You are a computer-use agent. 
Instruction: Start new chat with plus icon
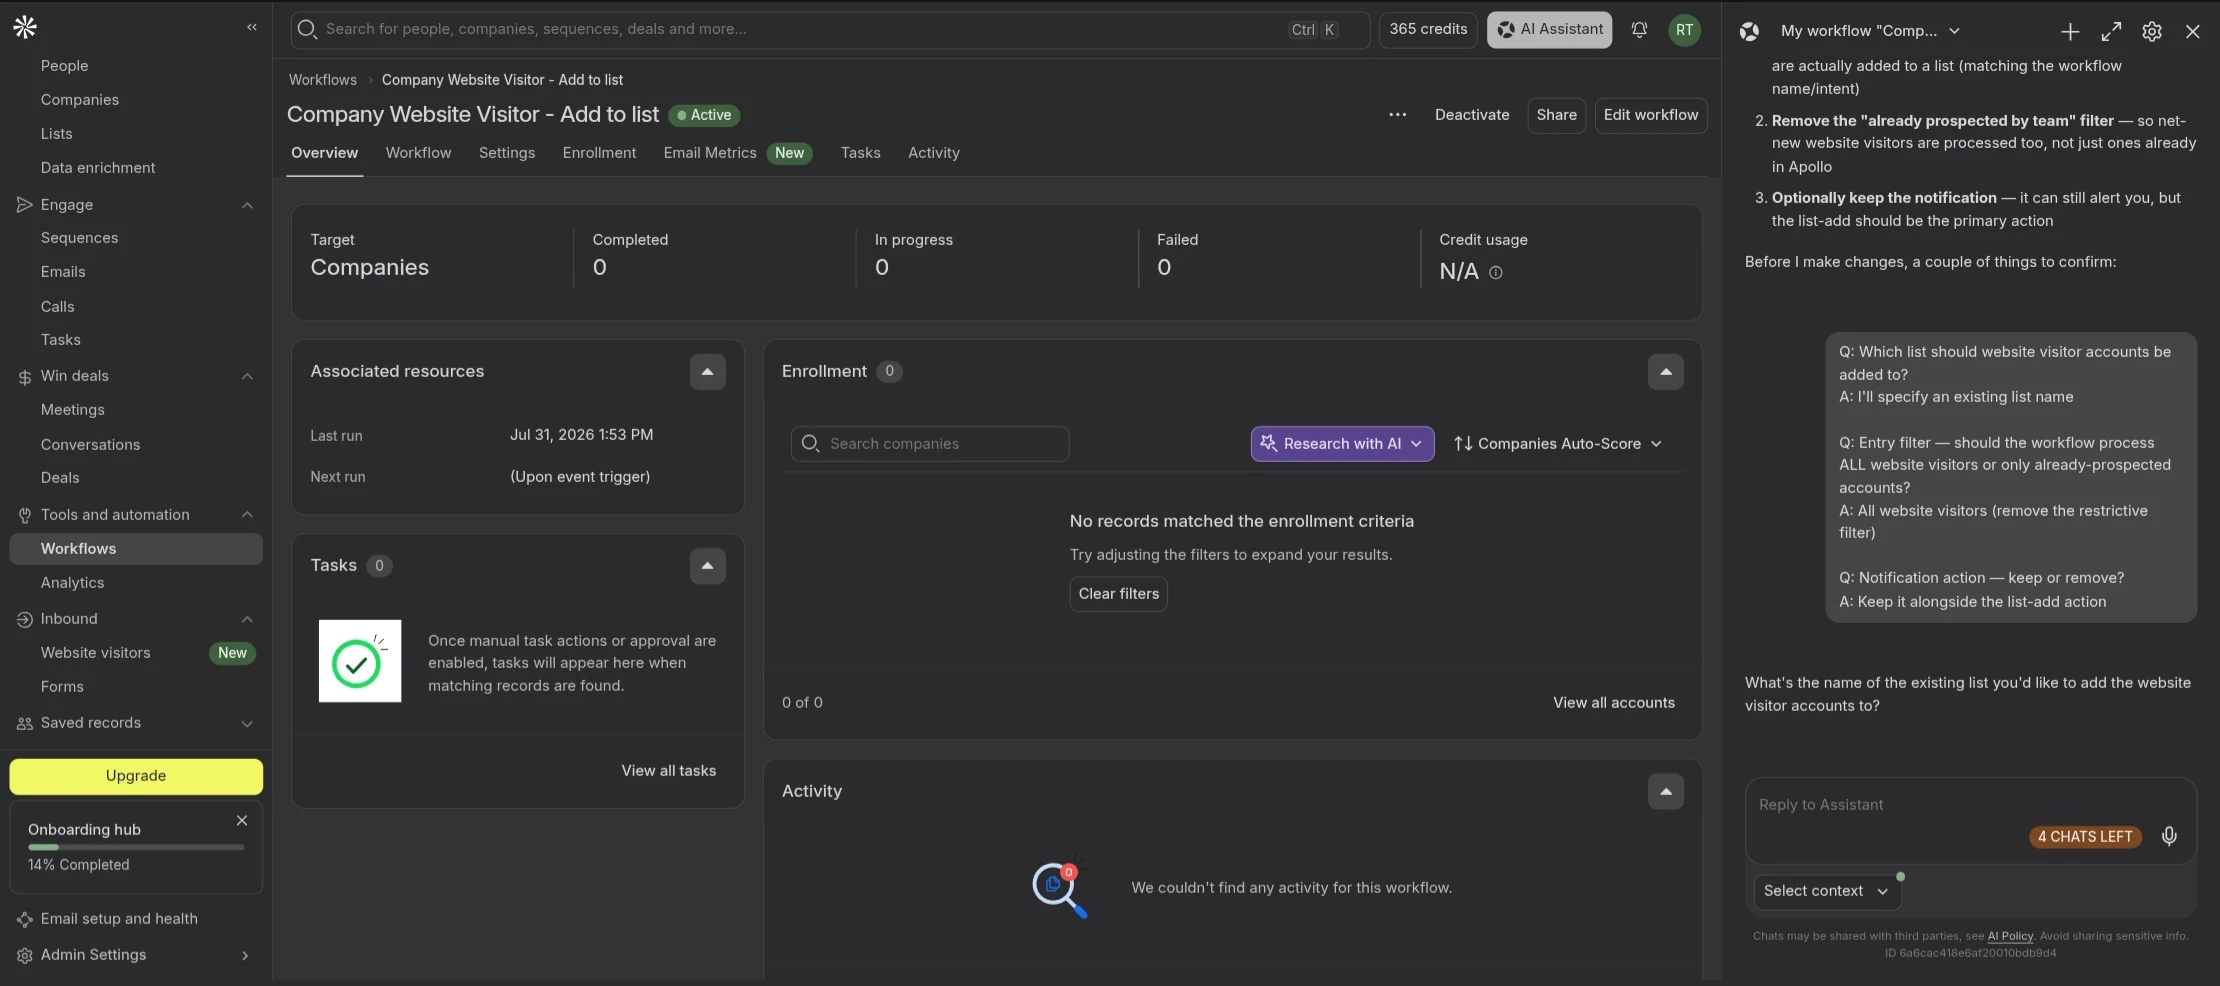pos(2070,32)
